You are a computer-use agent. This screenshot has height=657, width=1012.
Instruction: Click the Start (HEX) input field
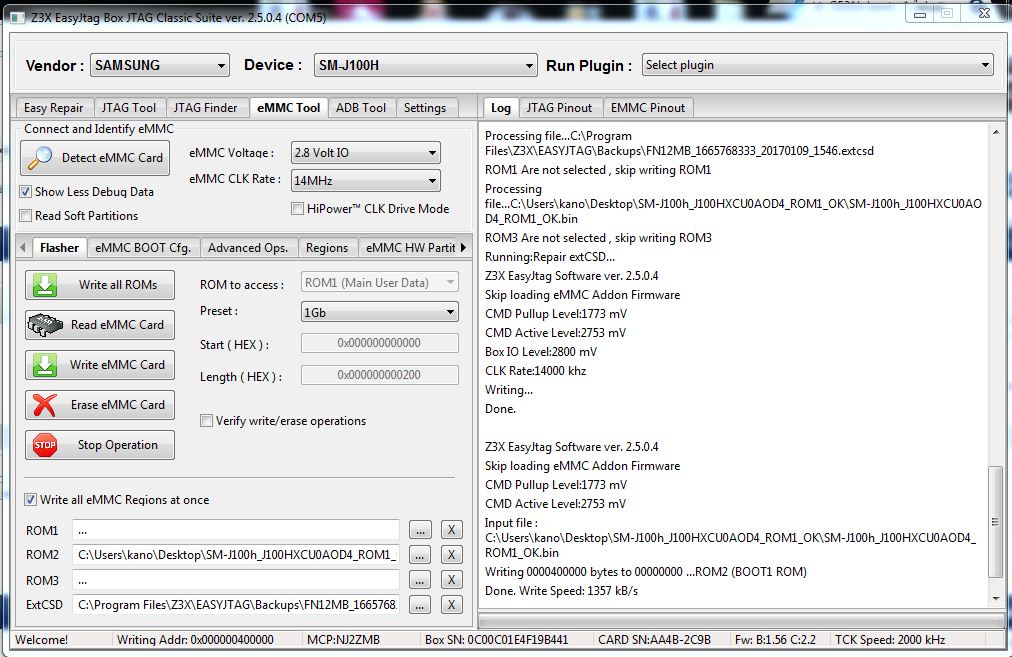click(x=380, y=343)
